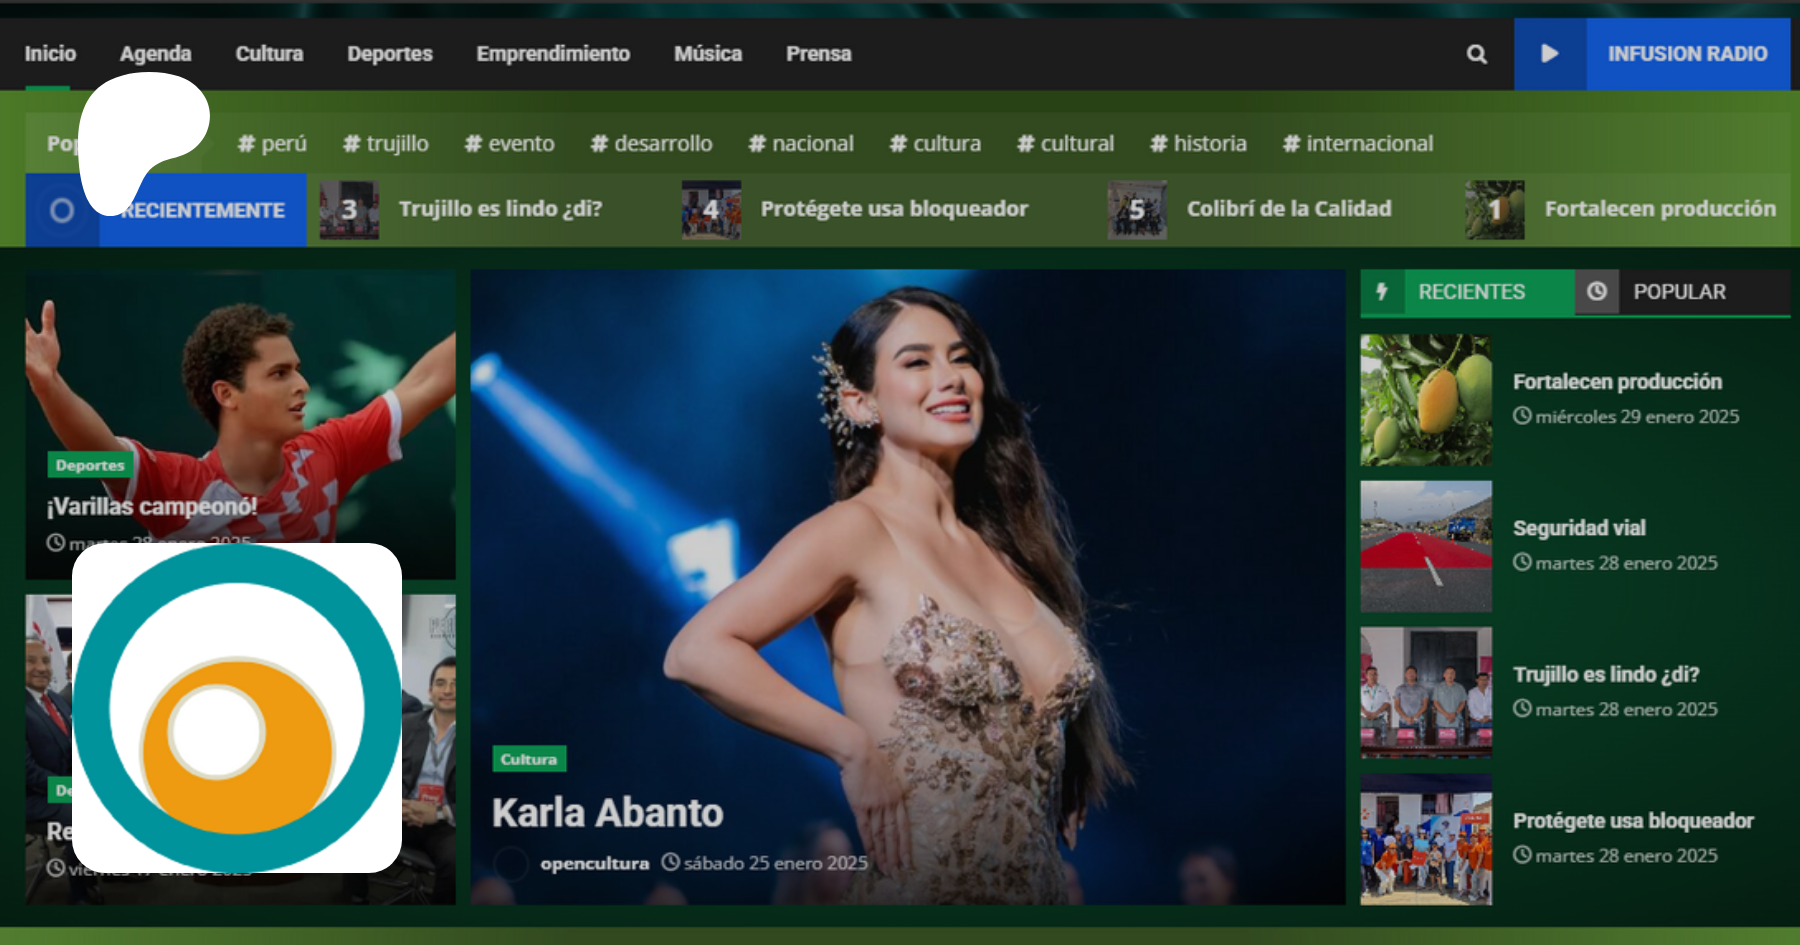This screenshot has height=945, width=1800.
Task: Click the opencultura author link
Action: (x=594, y=863)
